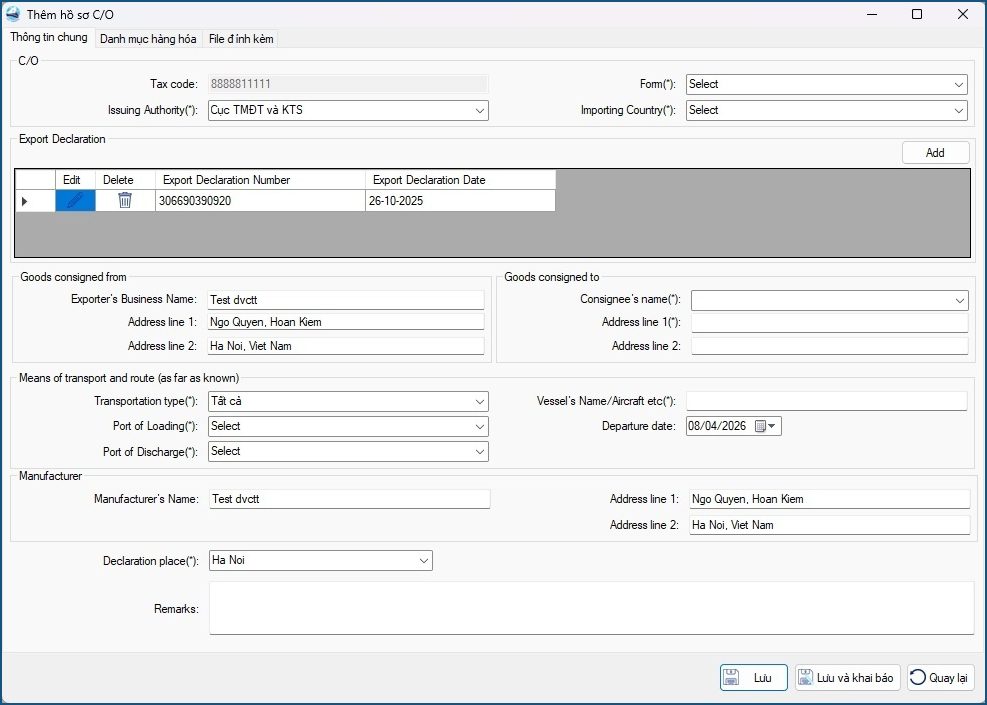Maximize the Thêm hồ sơ C/O window
This screenshot has width=987, height=705.
click(x=917, y=14)
